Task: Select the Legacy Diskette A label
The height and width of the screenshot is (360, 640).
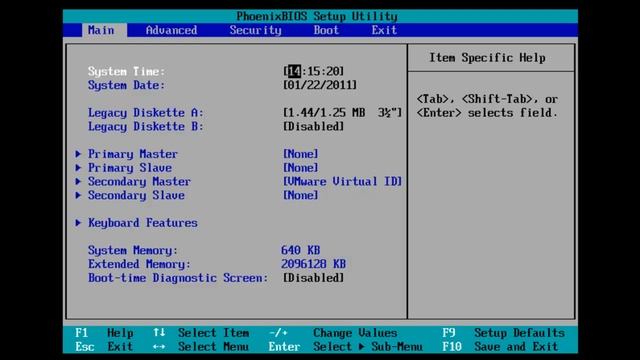Action: [x=146, y=113]
